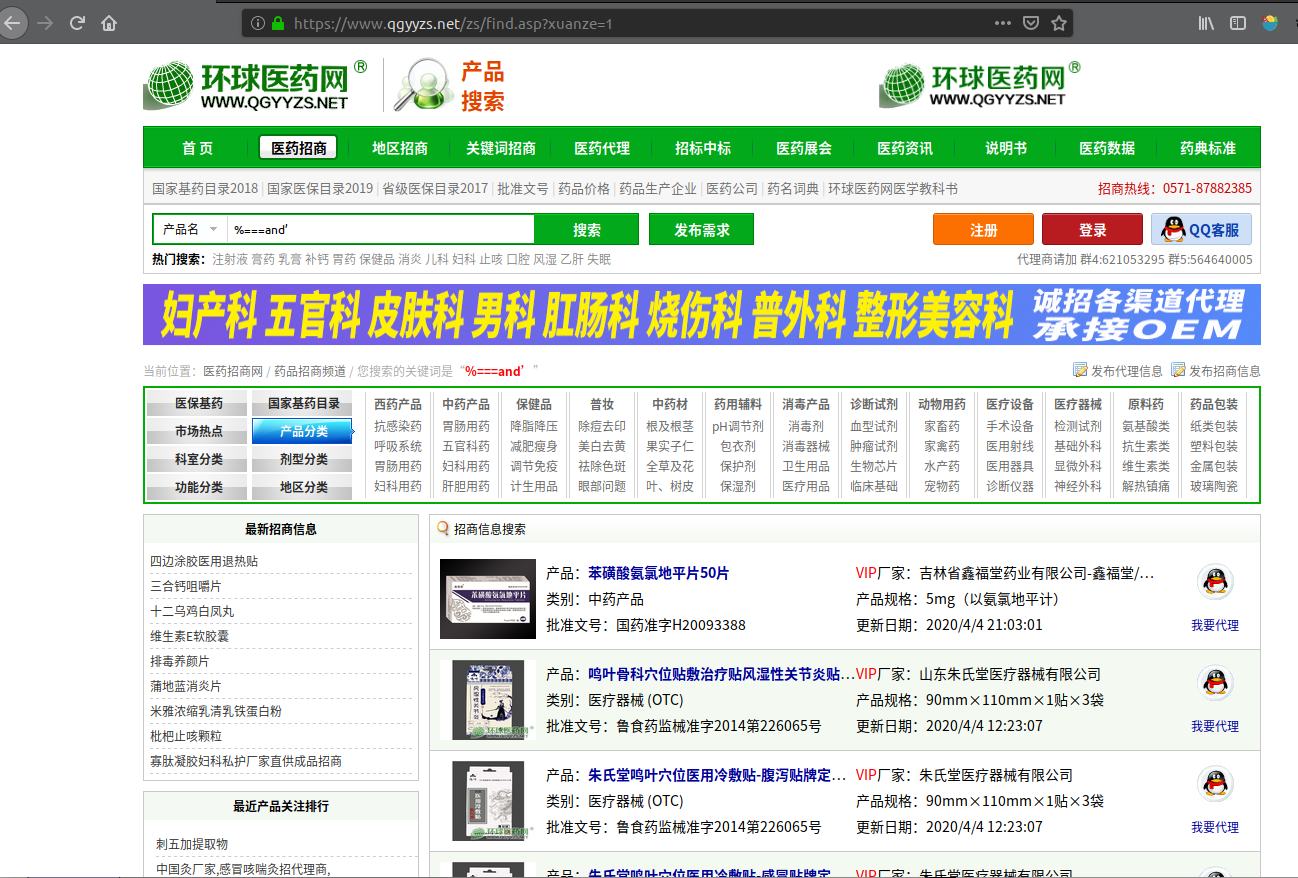Open 药品生产企业 link
Viewport: 1298px width, 878px height.
click(658, 188)
